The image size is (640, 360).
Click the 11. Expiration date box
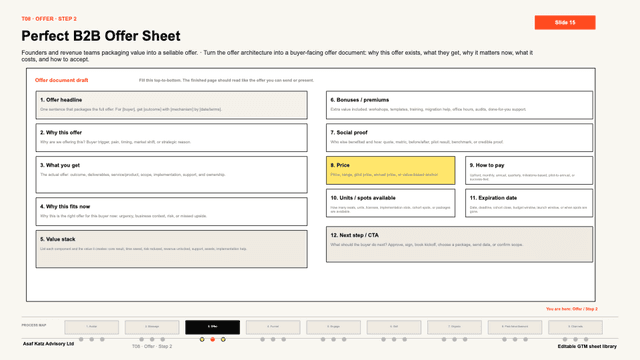[x=529, y=203]
